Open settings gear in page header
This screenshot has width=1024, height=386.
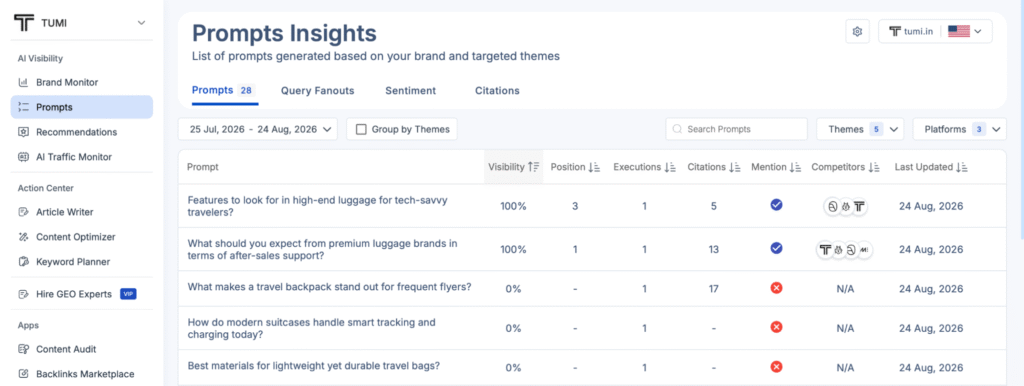pos(857,31)
